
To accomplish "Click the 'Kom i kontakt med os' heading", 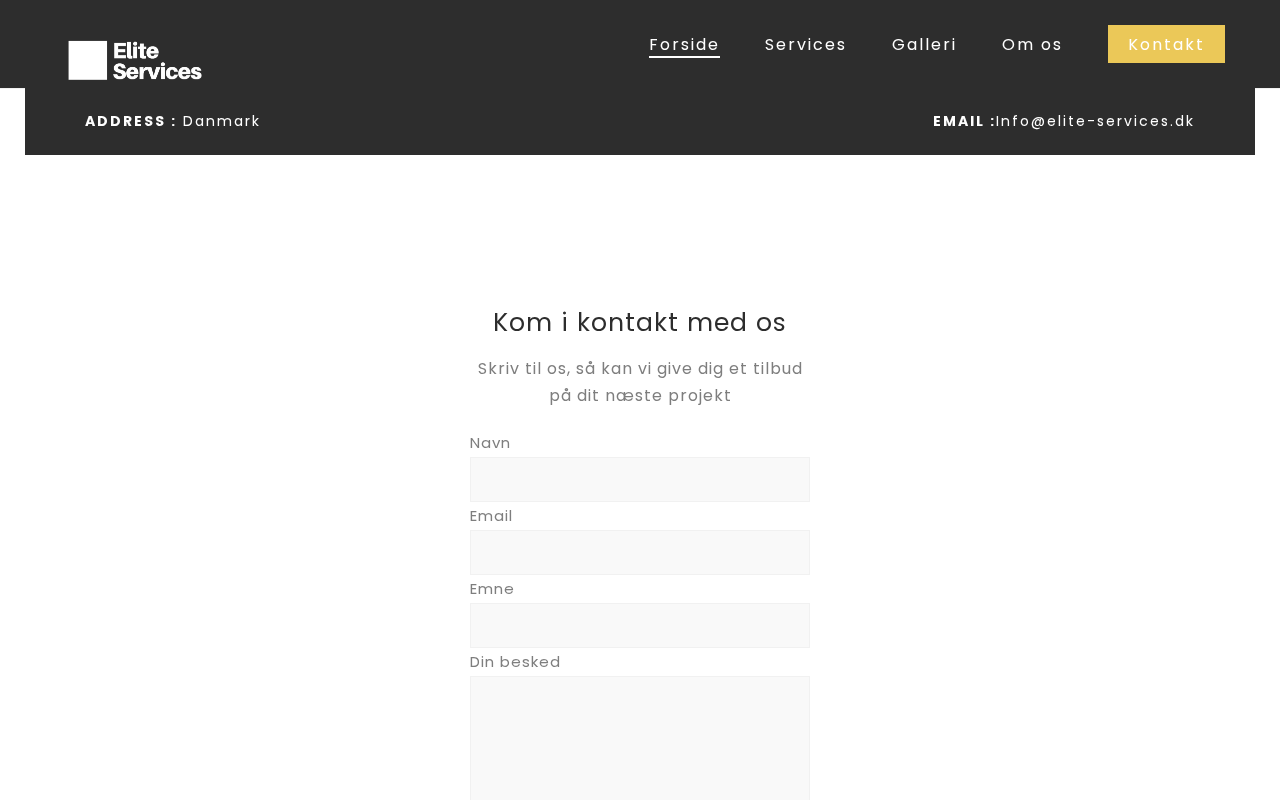I will pos(640,322).
